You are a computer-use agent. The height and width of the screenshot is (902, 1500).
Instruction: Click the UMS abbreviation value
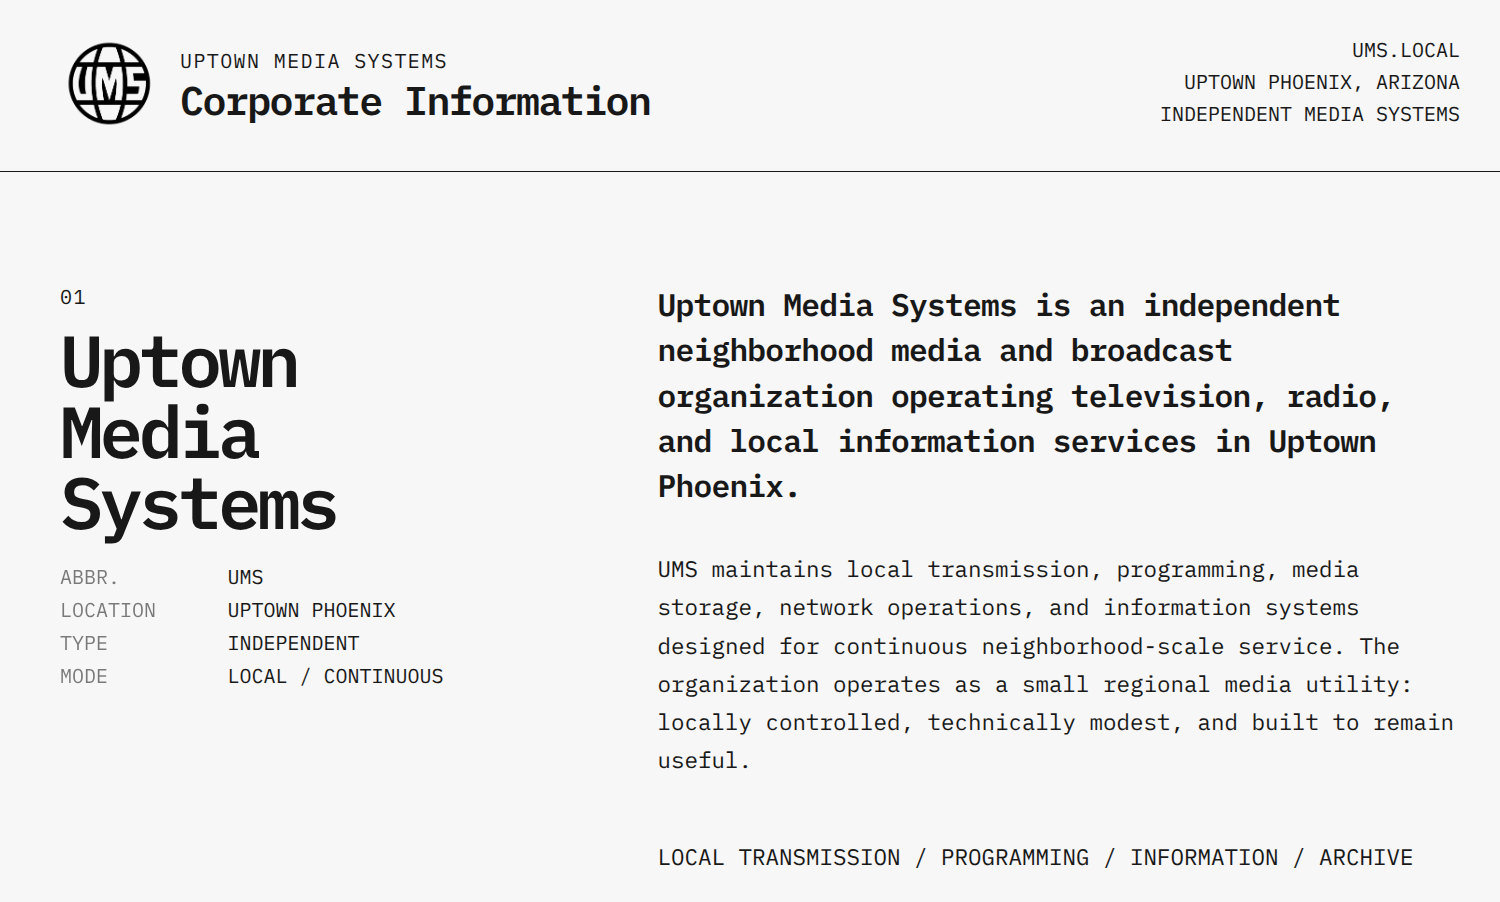246,577
